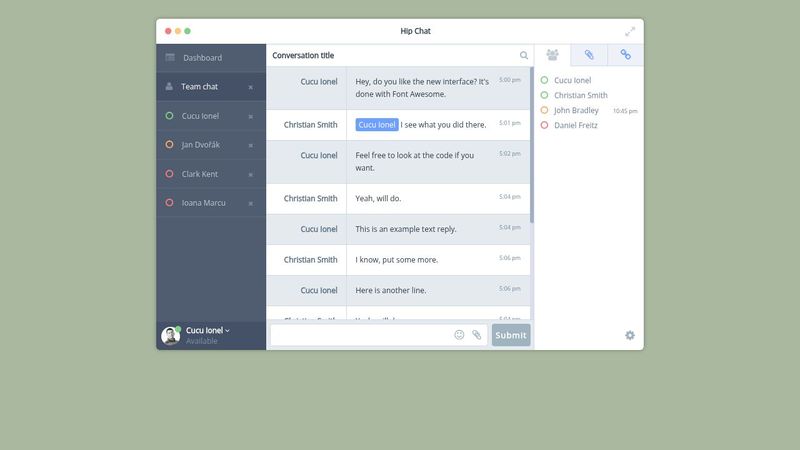Click the red close window button
Viewport: 800px width, 450px height.
point(168,31)
